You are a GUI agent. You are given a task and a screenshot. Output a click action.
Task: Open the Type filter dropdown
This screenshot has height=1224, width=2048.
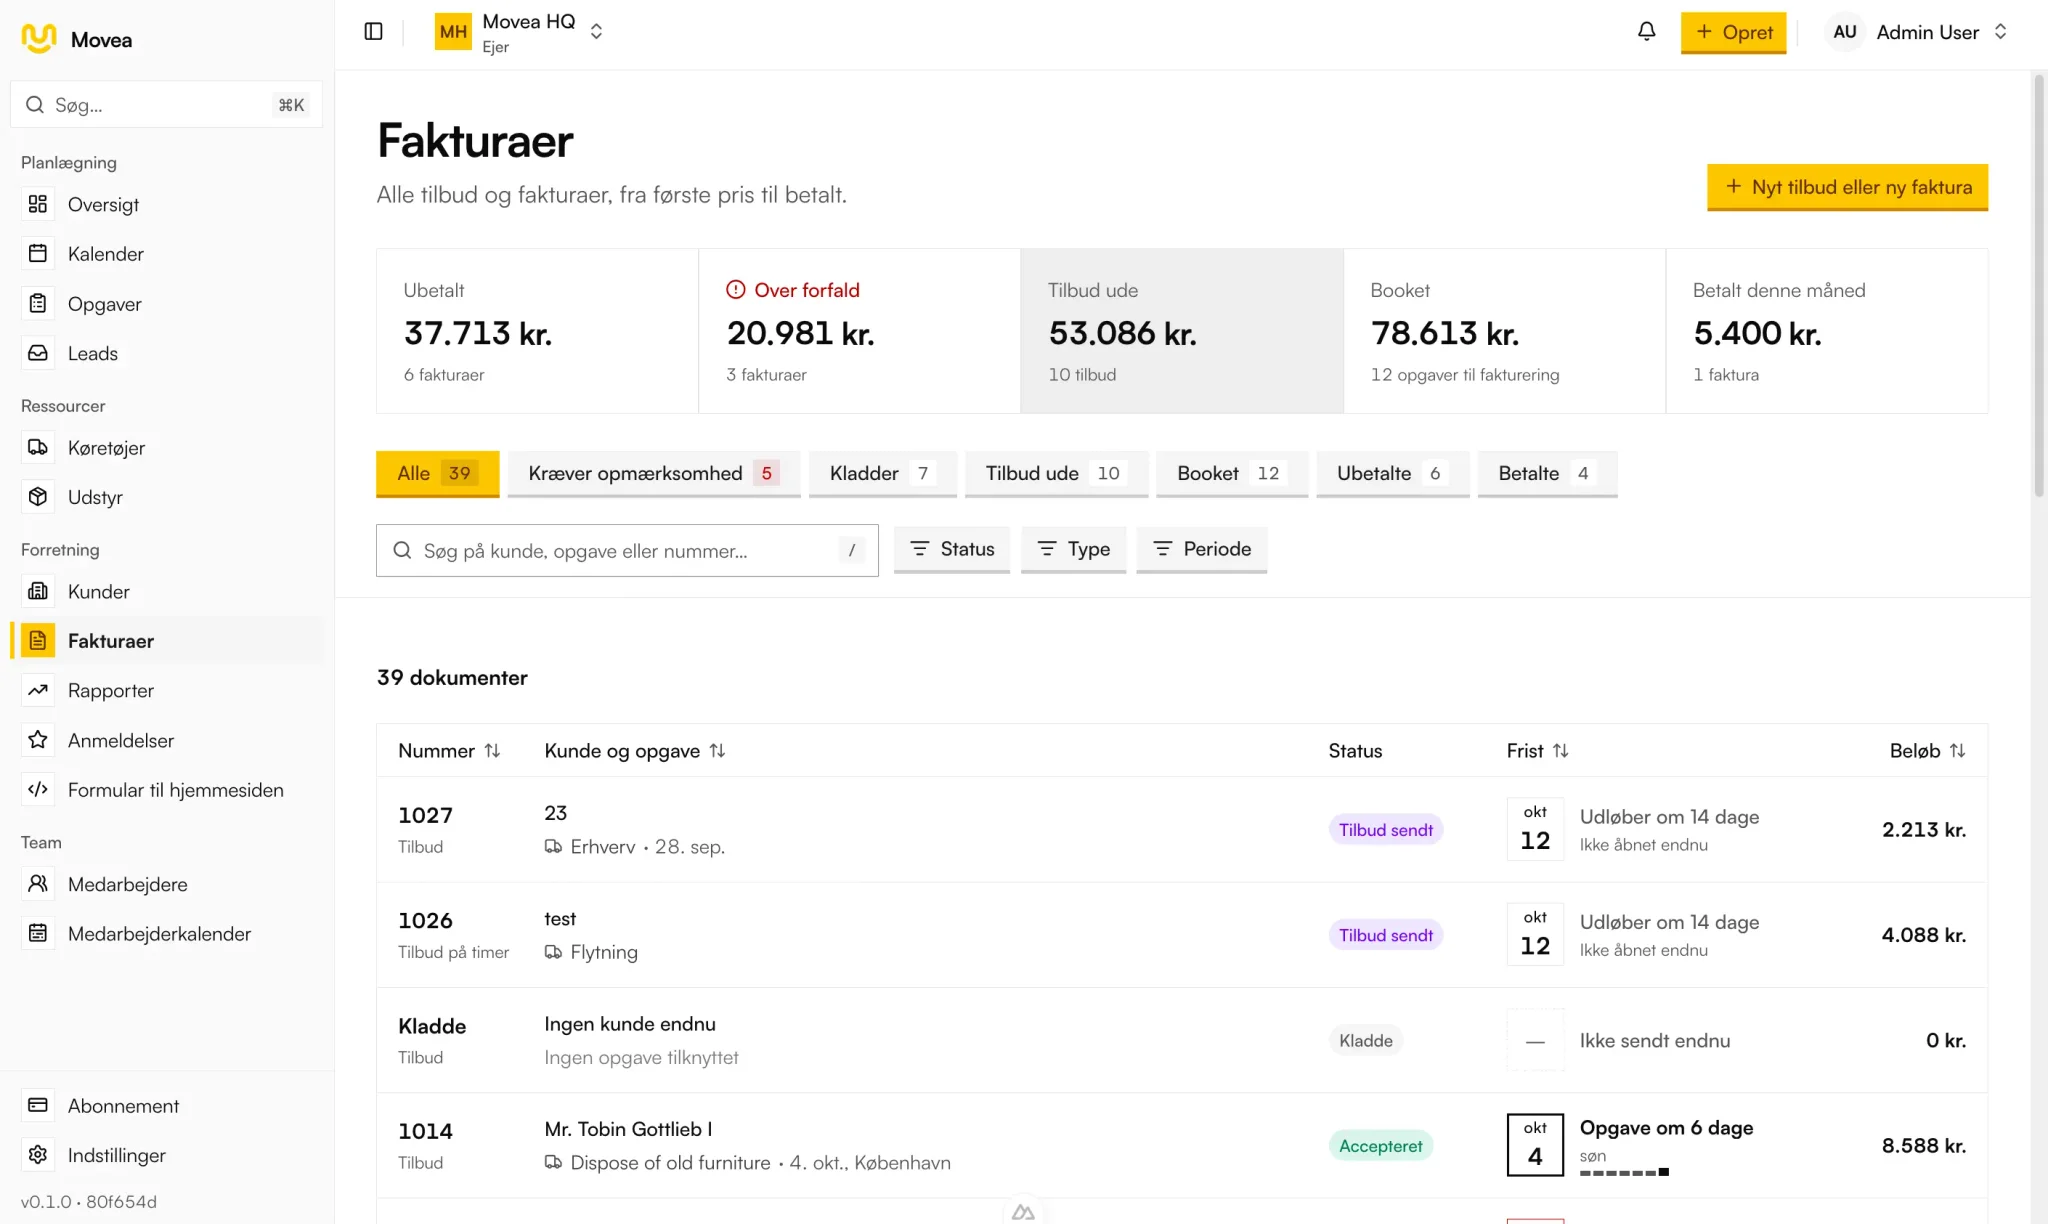(1073, 549)
